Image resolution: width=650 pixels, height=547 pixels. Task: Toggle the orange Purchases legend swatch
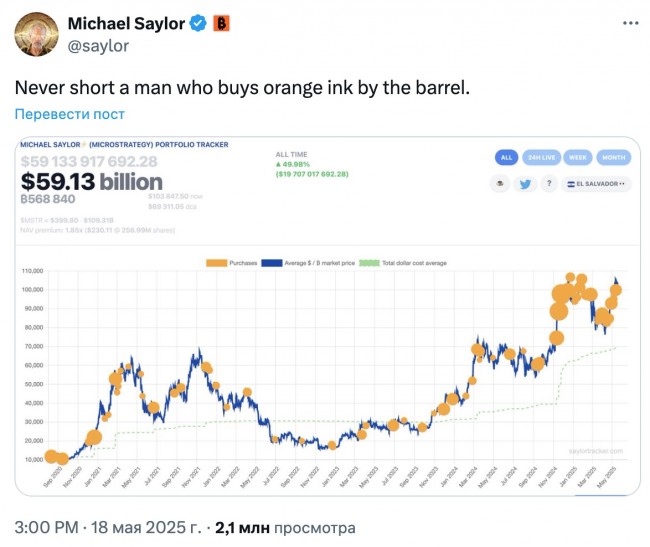pos(216,263)
